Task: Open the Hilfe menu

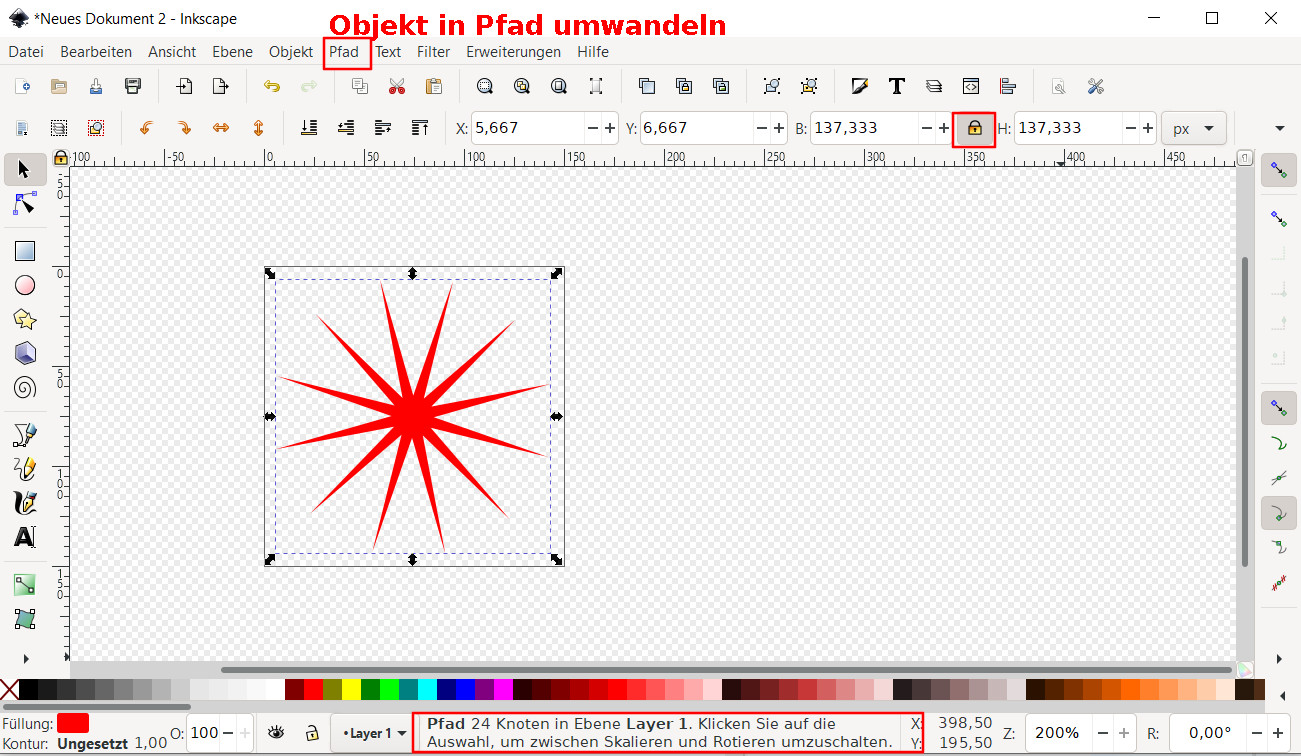Action: (x=593, y=52)
